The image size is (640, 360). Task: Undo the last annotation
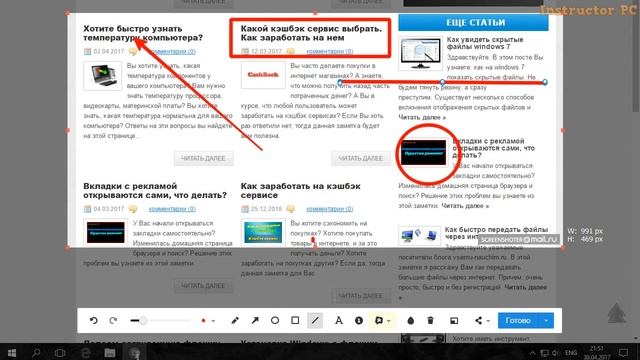[93, 320]
